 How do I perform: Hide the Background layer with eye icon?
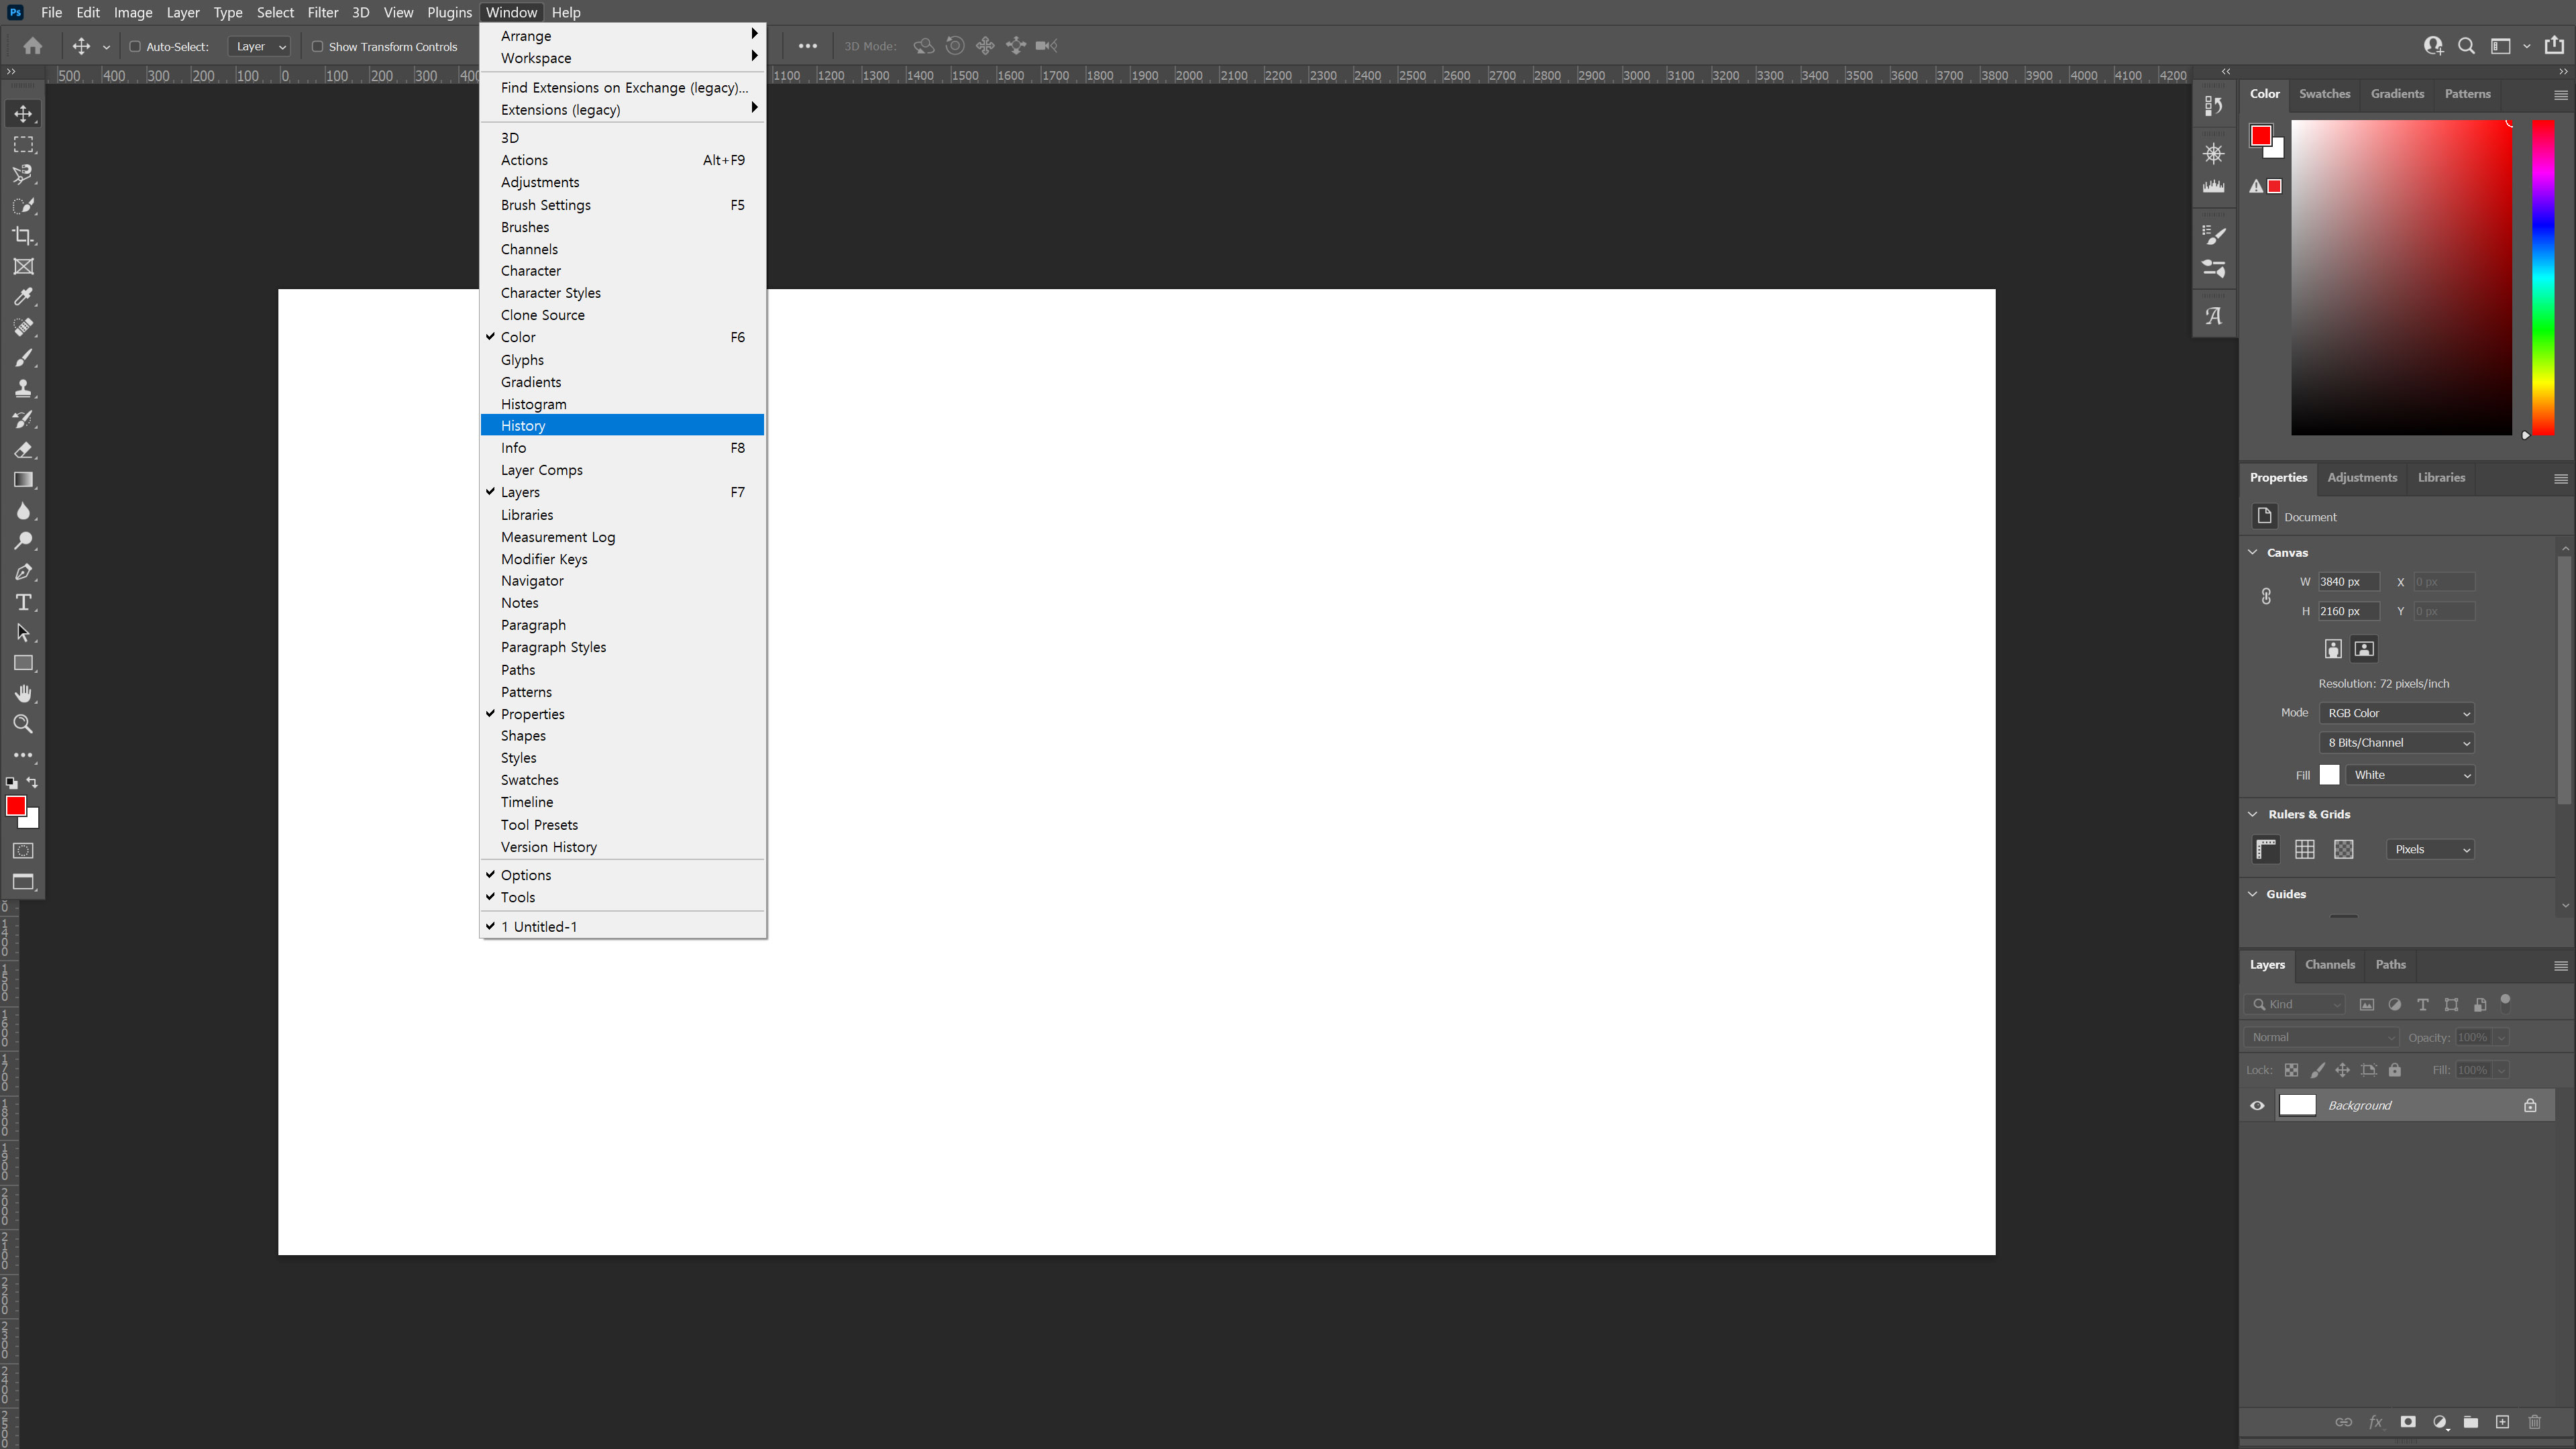click(x=2257, y=1105)
